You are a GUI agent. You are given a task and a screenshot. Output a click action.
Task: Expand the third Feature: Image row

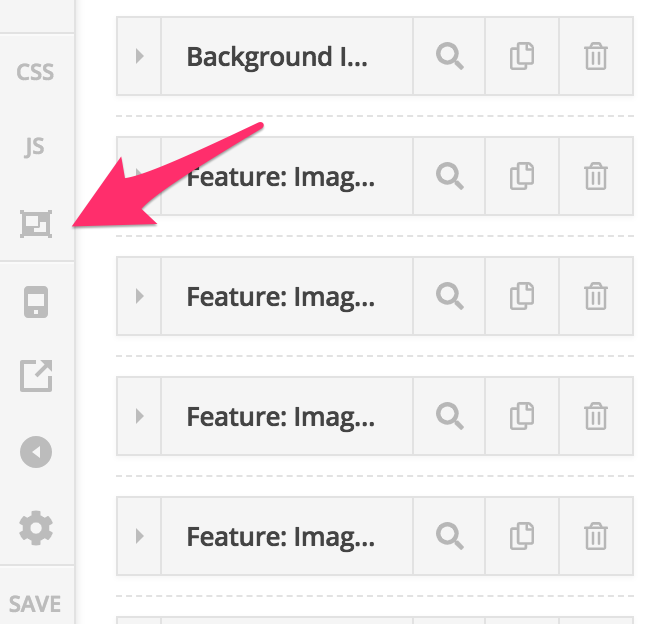(139, 416)
